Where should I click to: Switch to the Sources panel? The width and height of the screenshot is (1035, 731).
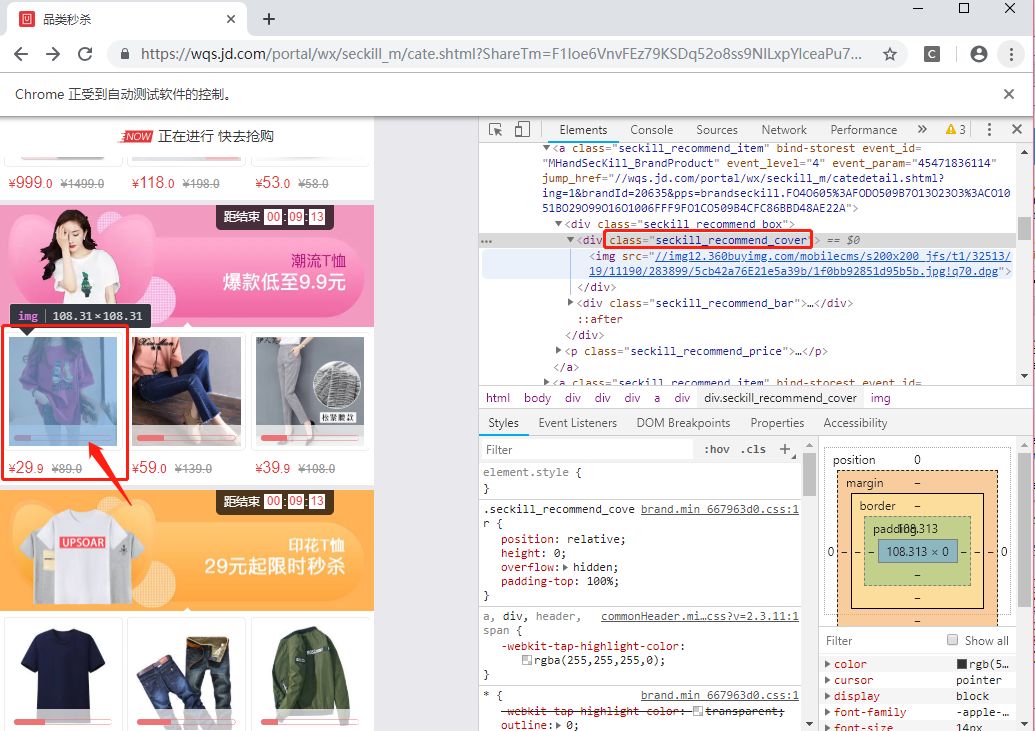tap(717, 130)
